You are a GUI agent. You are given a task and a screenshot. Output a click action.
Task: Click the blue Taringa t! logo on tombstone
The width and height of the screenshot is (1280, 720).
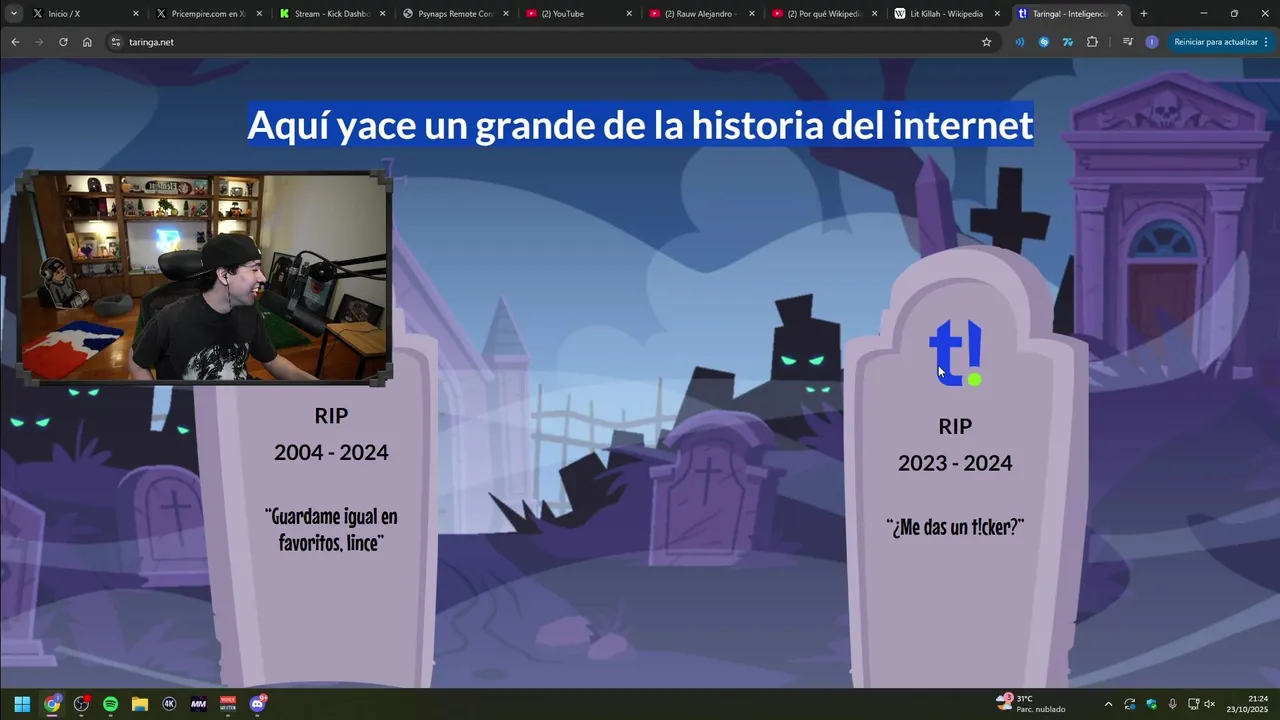956,353
